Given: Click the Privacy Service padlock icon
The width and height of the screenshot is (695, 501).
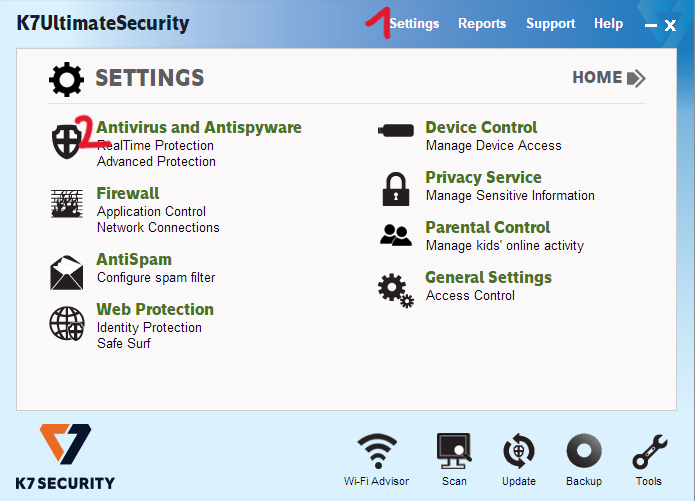Looking at the screenshot, I should click(x=396, y=188).
